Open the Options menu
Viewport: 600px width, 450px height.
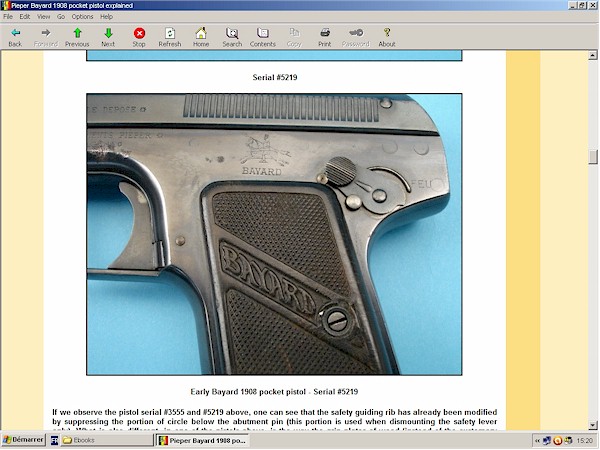tap(82, 16)
